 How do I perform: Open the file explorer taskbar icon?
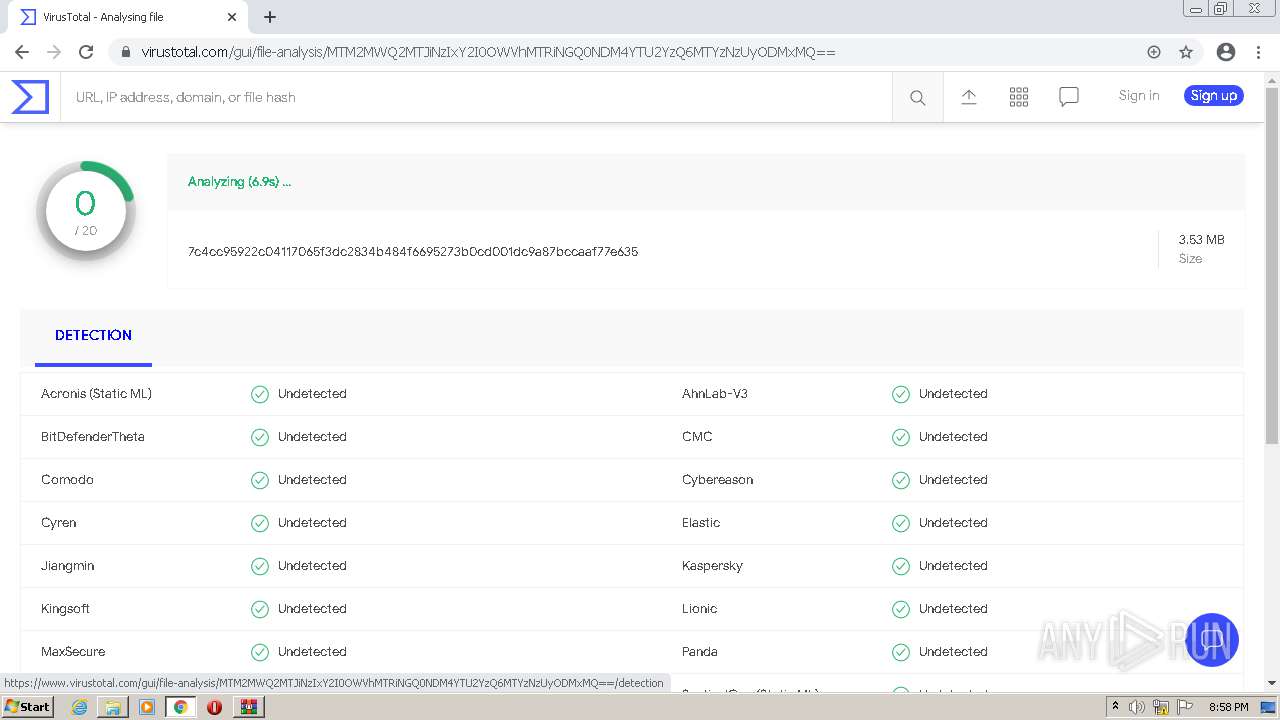pyautogui.click(x=113, y=707)
